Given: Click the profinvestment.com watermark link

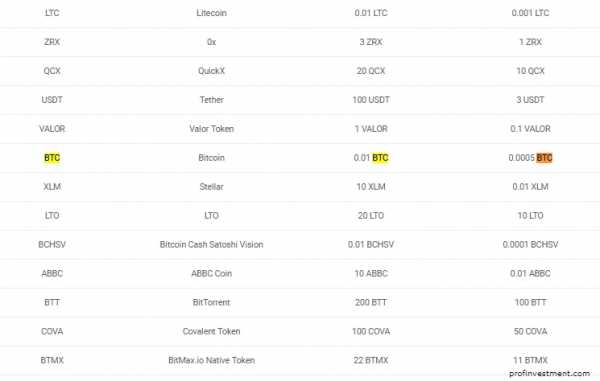Looking at the screenshot, I should [549, 373].
